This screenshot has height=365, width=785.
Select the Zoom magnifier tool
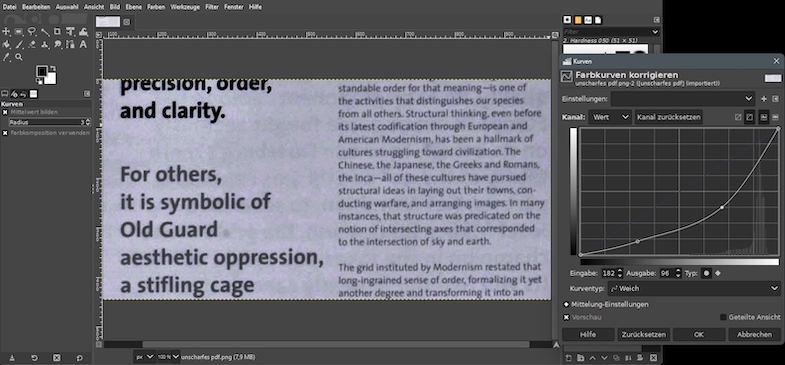19,58
